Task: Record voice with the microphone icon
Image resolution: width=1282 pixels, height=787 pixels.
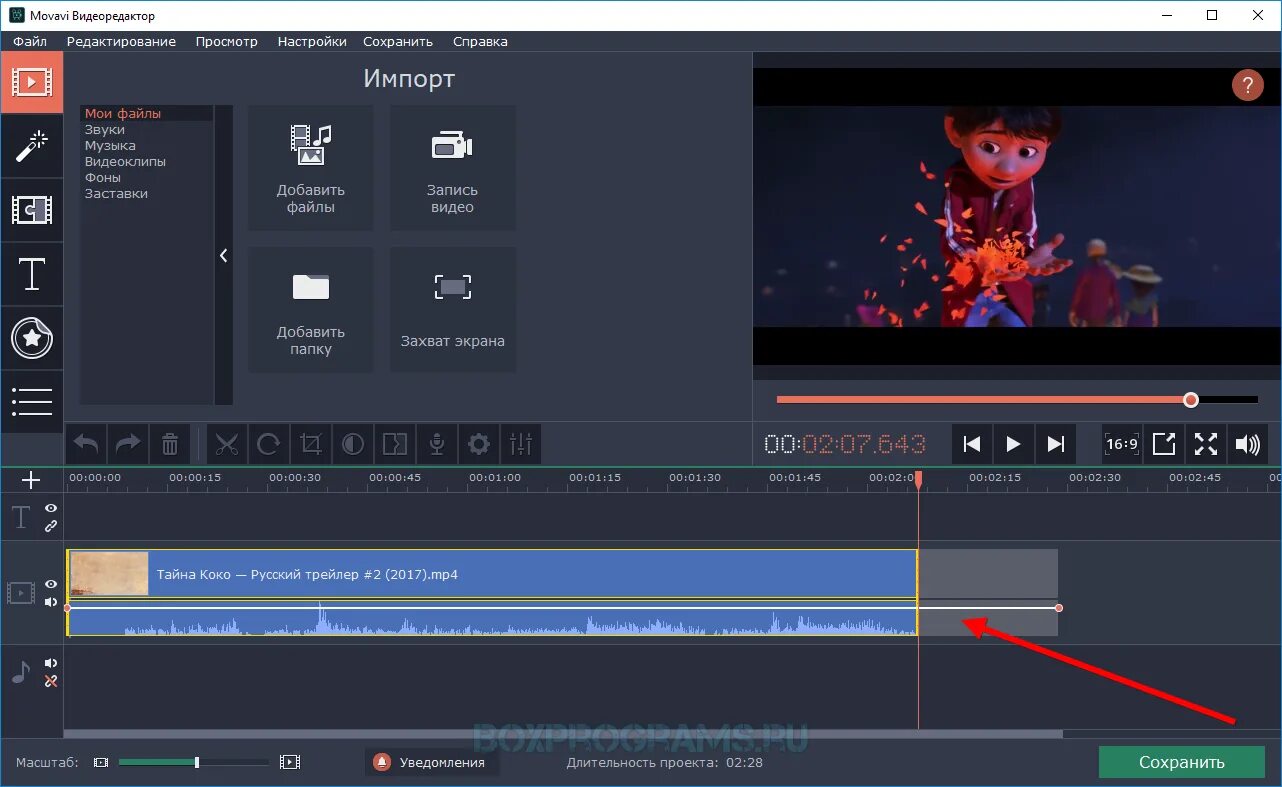Action: coord(437,444)
